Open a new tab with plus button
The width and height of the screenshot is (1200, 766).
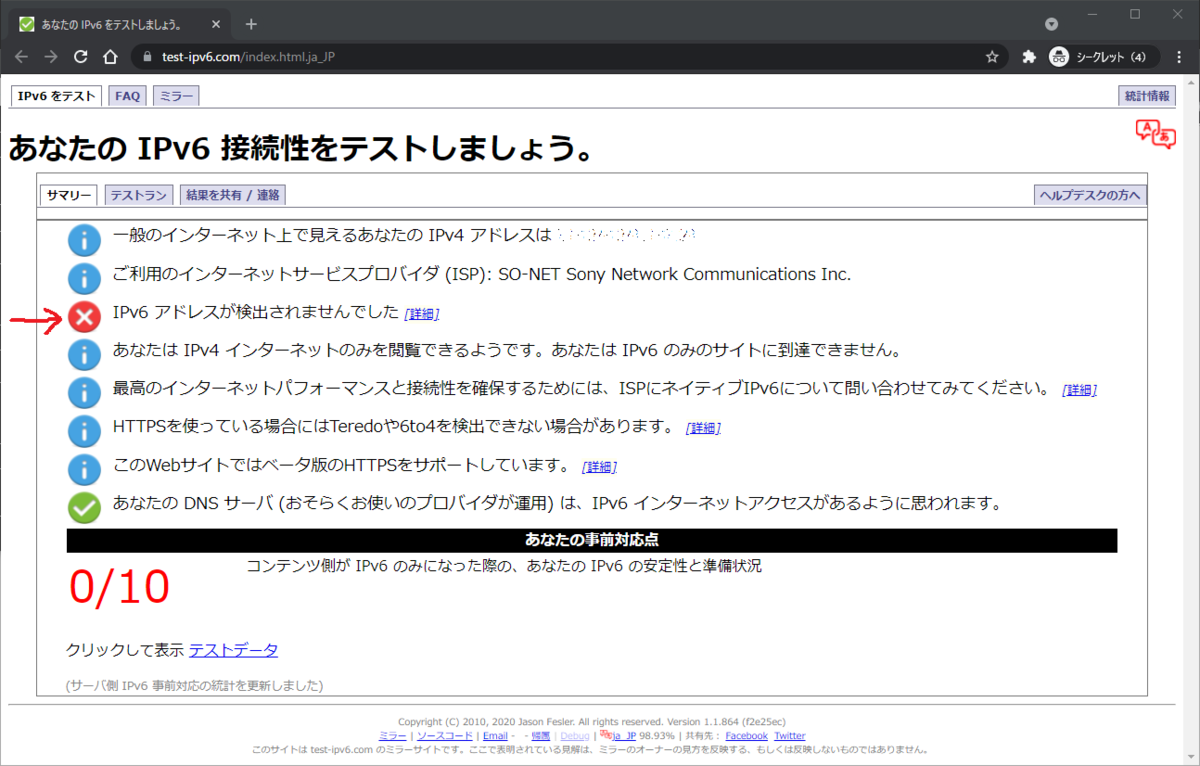tap(251, 23)
